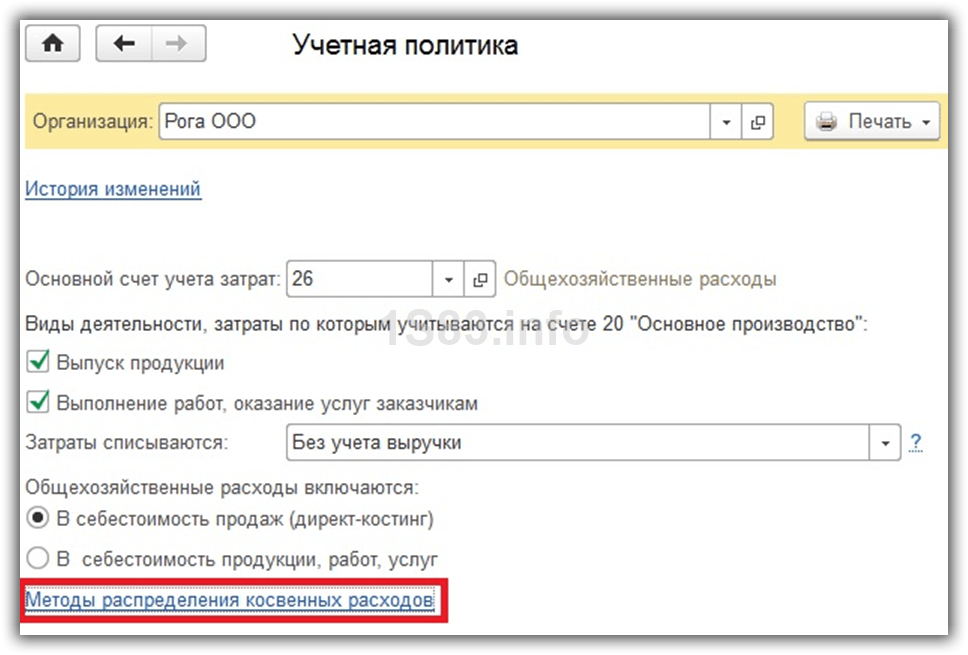Open Методы распределения косвенных расходов link
Screen dimensions: 968x655
[230, 600]
